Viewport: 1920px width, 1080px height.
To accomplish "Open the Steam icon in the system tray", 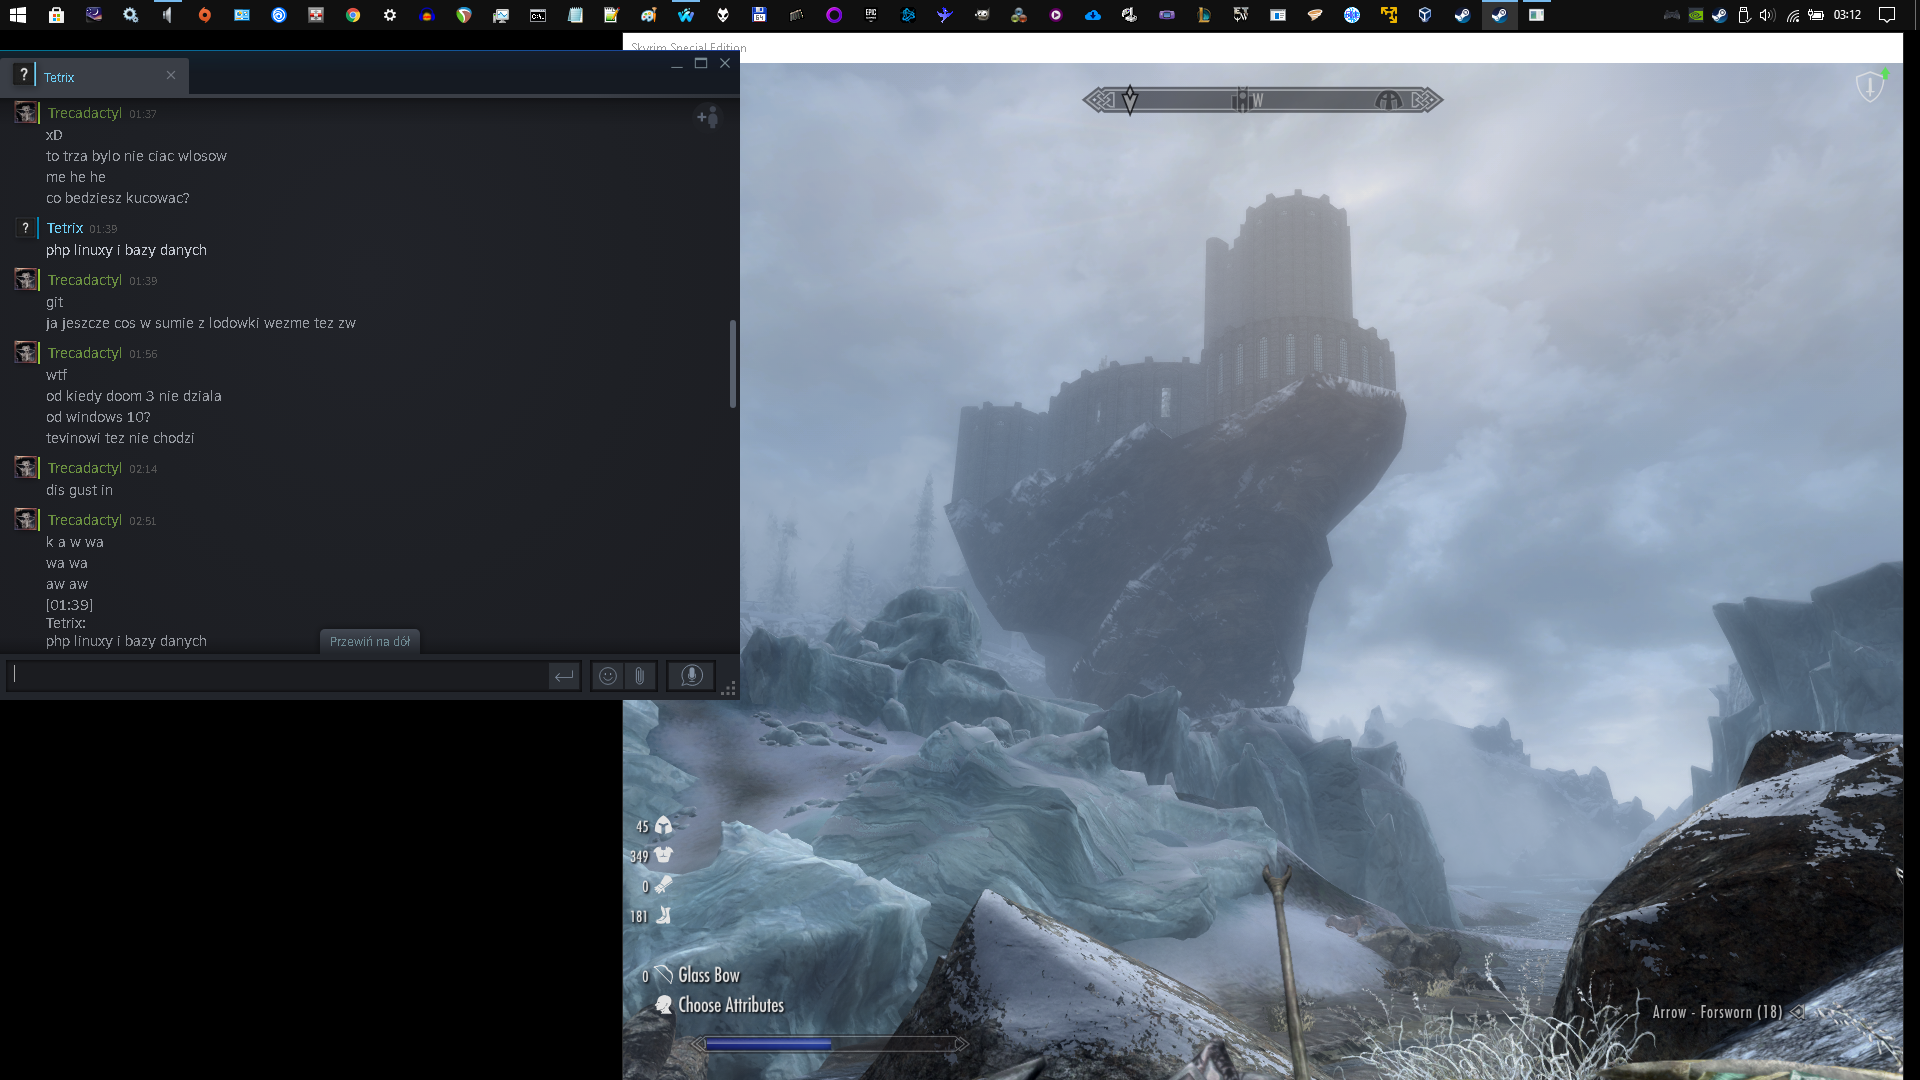I will click(x=1719, y=15).
